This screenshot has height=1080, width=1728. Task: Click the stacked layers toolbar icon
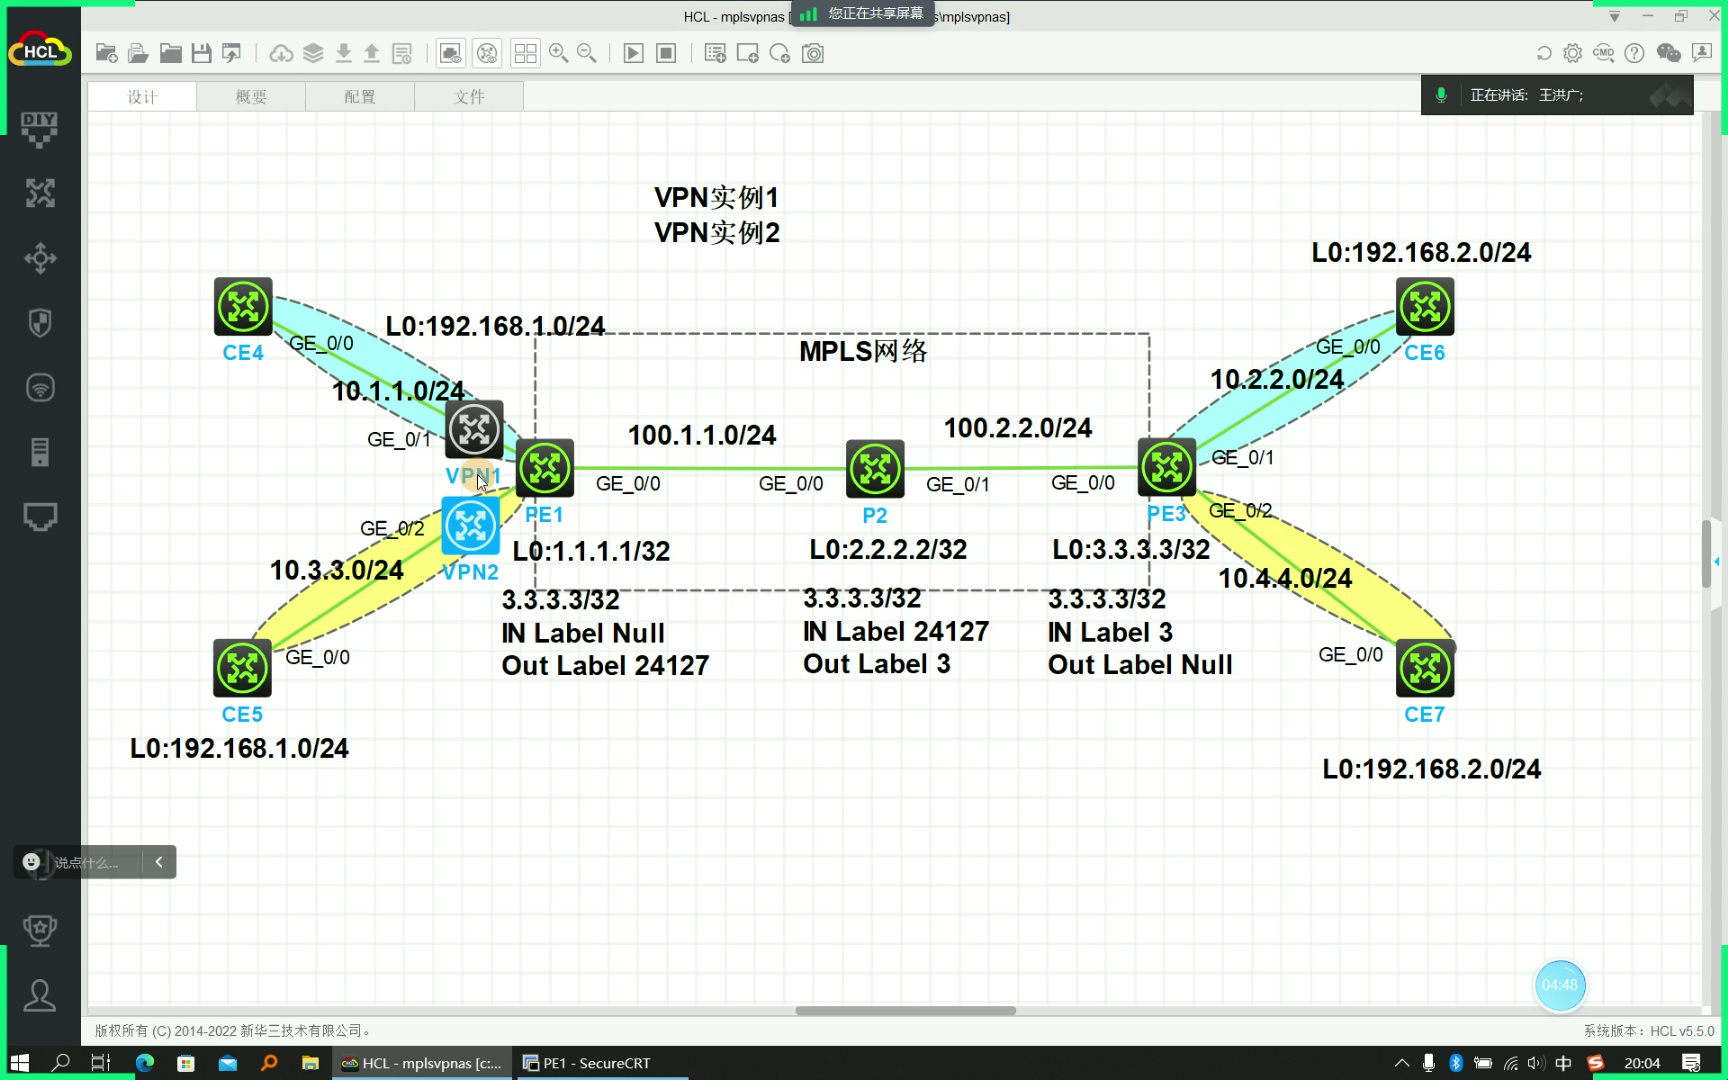[313, 53]
